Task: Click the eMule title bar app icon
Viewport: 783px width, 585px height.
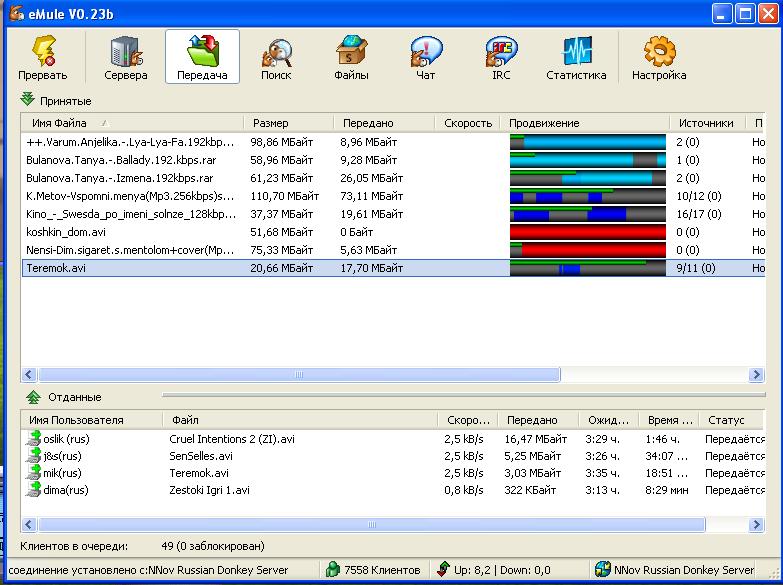Action: tap(16, 12)
